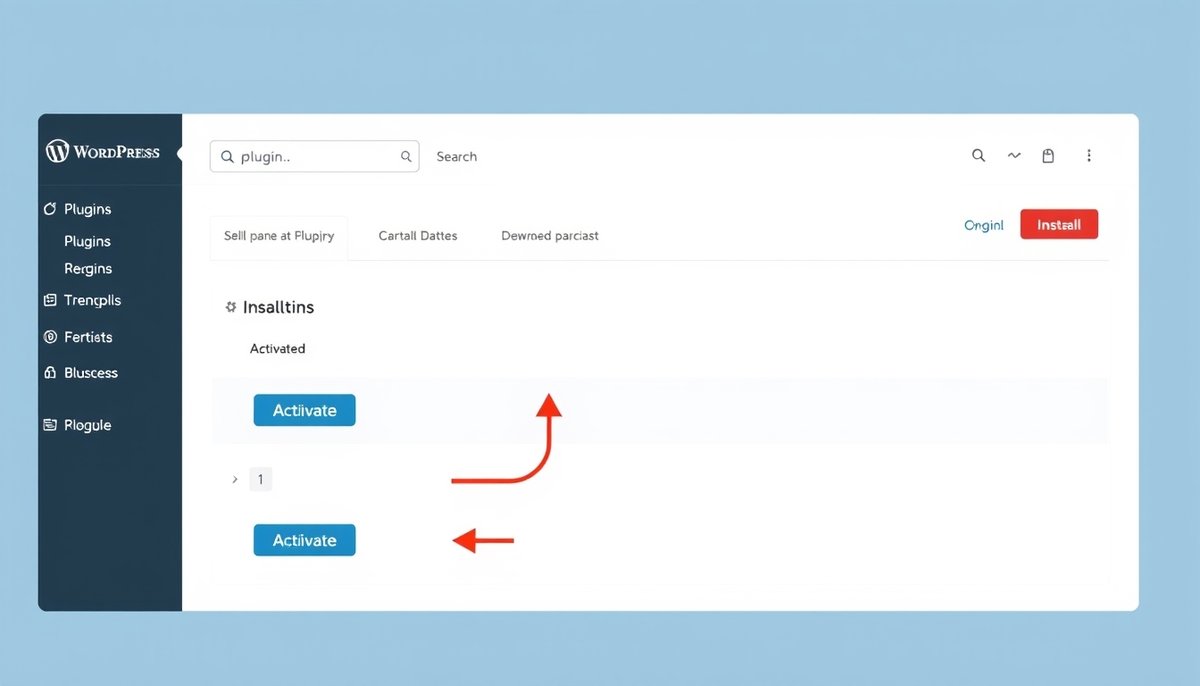Open Fertists in the sidebar
Viewport: 1200px width, 686px height.
(88, 337)
